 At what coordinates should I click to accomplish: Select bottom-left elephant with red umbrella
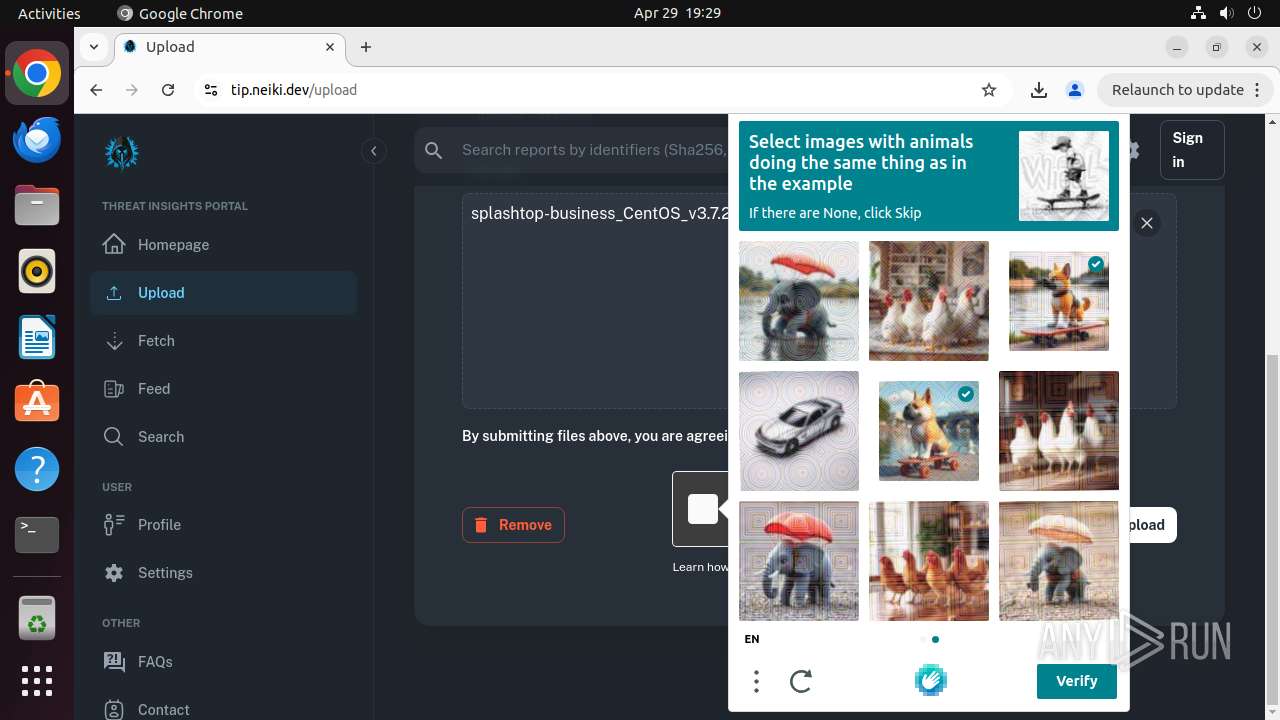(x=799, y=561)
